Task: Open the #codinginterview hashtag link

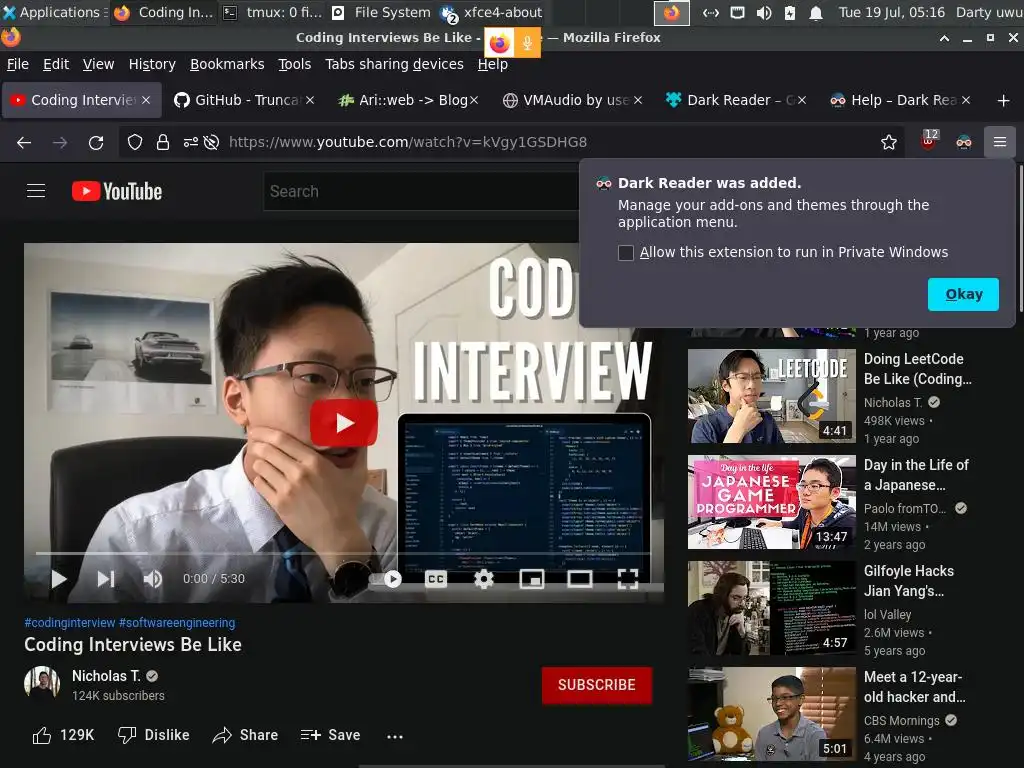Action: [x=69, y=623]
